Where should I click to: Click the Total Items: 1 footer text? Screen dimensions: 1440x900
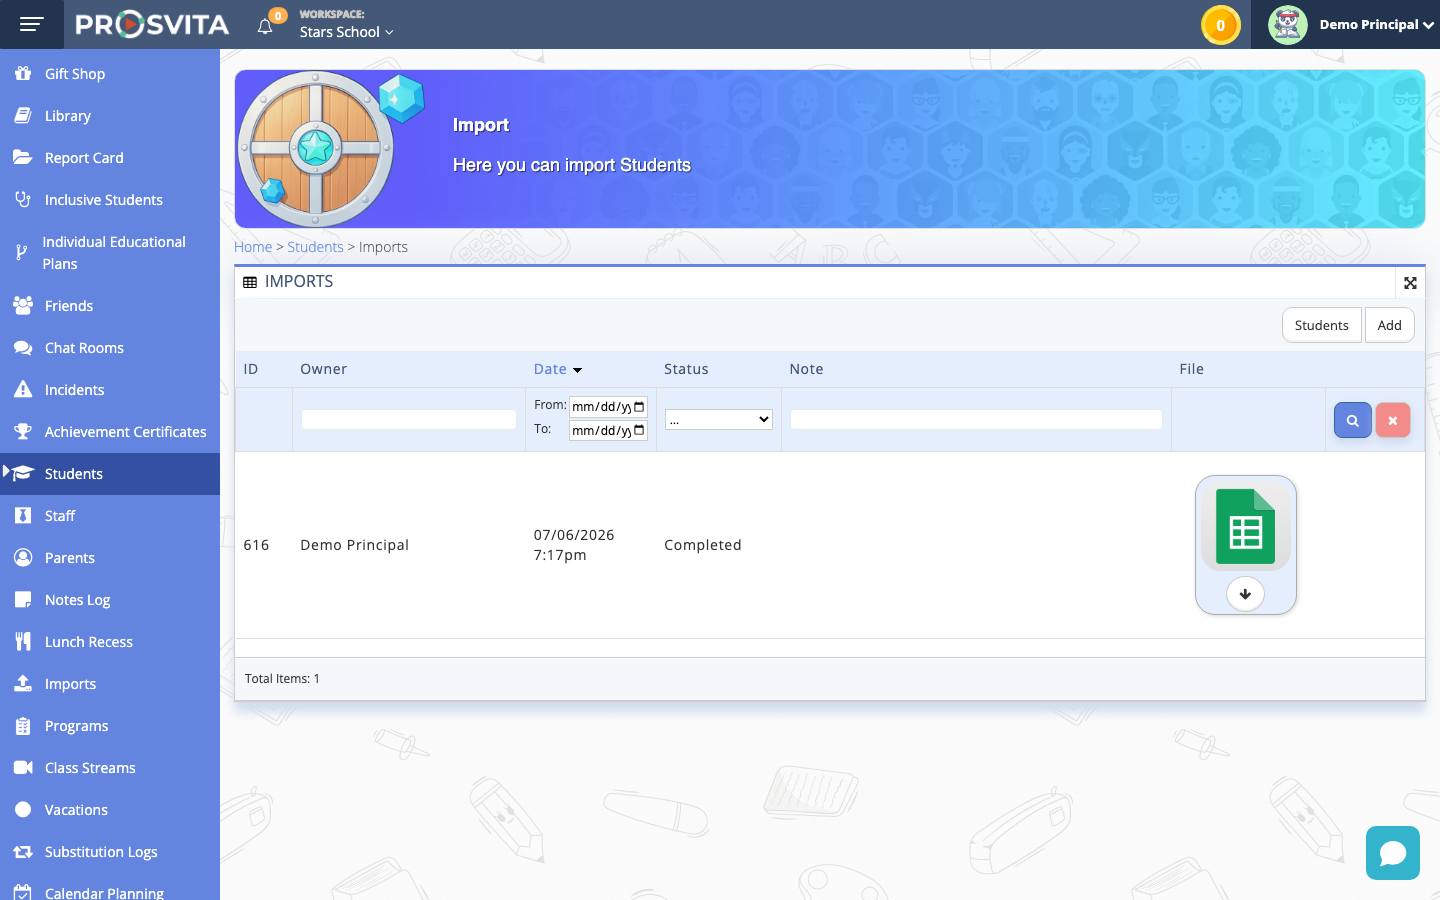(x=282, y=678)
